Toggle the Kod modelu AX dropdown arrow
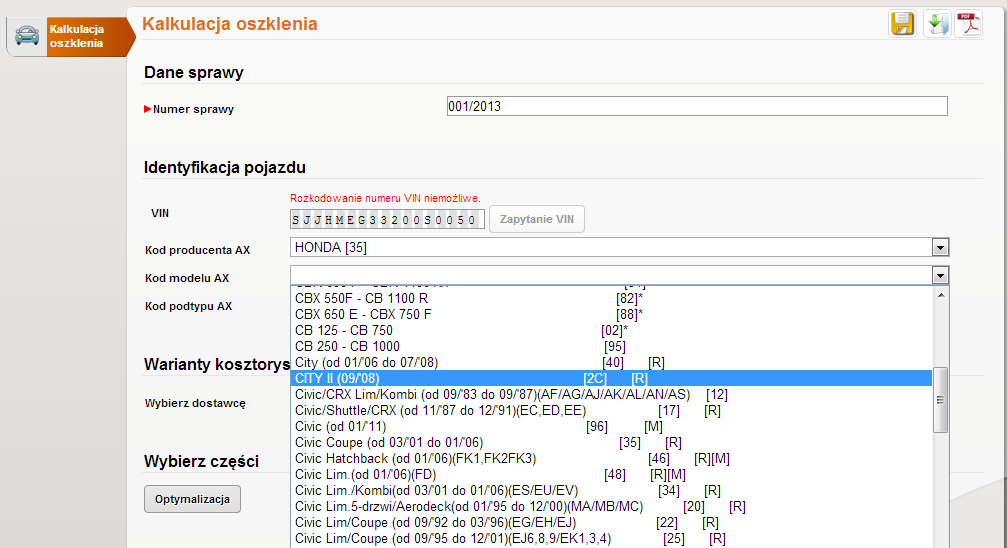Screen dimensions: 1007x548 coord(940,276)
